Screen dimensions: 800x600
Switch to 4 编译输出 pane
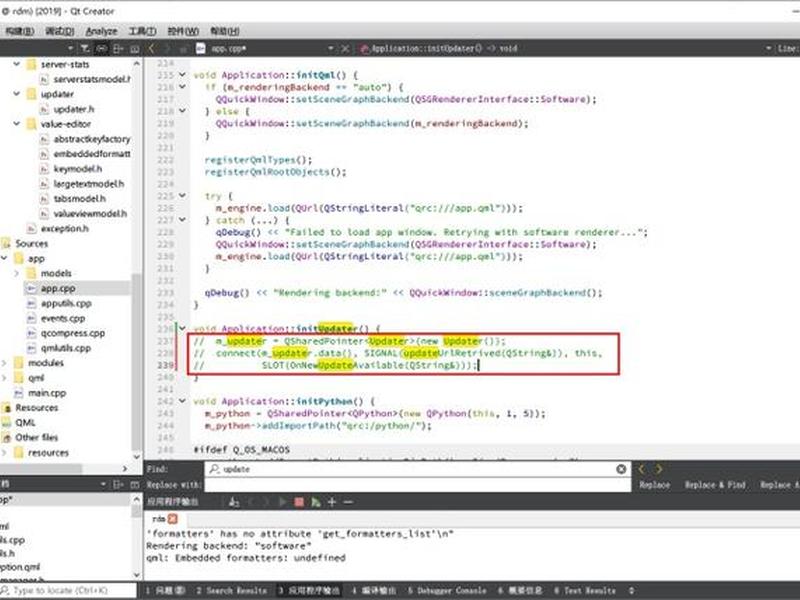[x=373, y=591]
